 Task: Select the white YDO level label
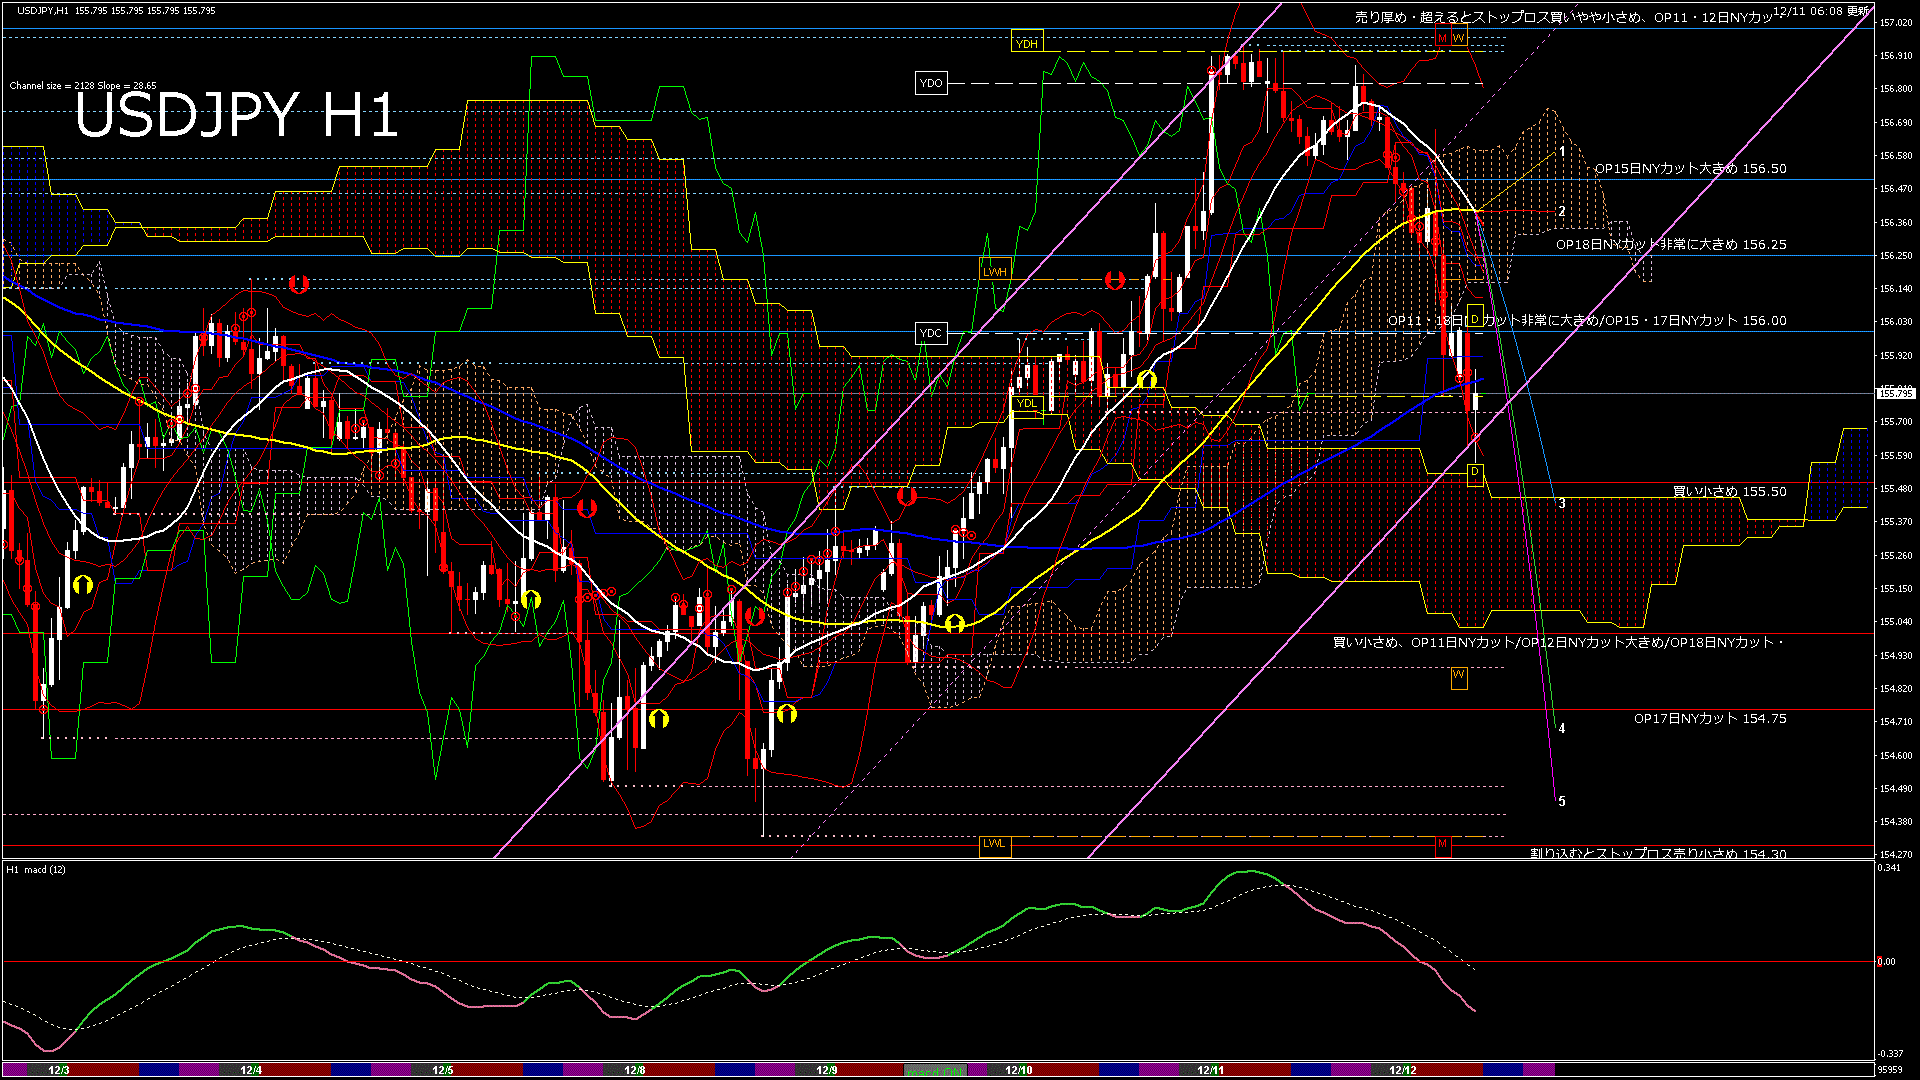931,83
